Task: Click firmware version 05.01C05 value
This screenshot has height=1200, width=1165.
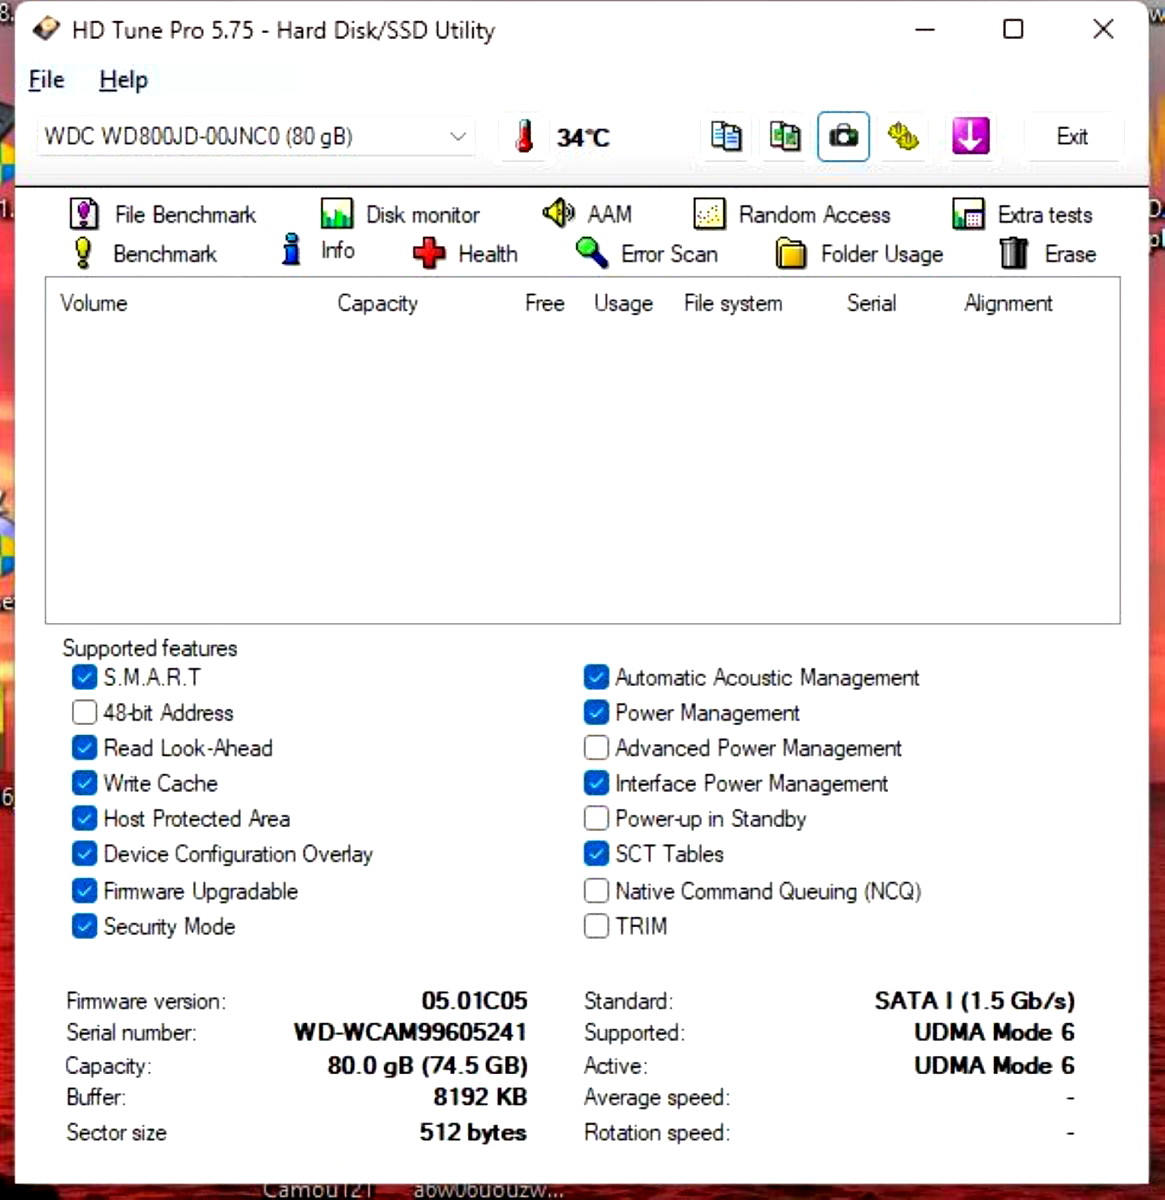Action: (474, 1001)
